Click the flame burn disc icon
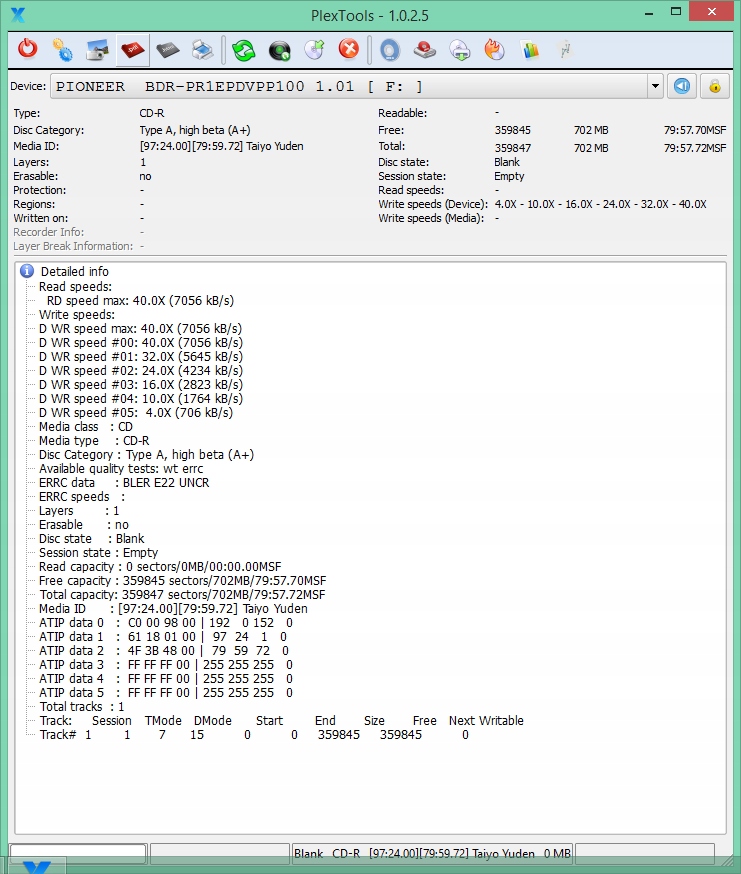The width and height of the screenshot is (741, 874). click(x=494, y=49)
